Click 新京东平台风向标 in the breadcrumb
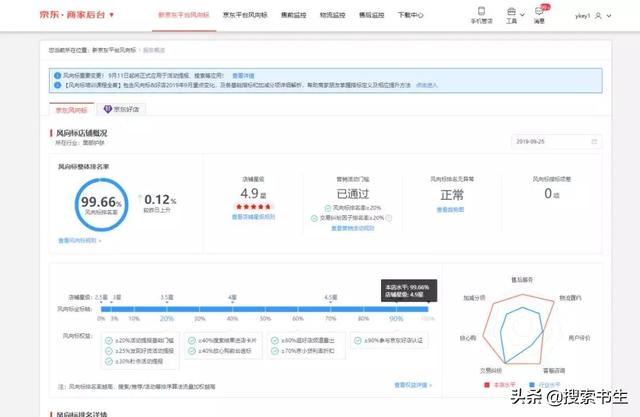Screen dimensions: 640x417 [x=114, y=50]
